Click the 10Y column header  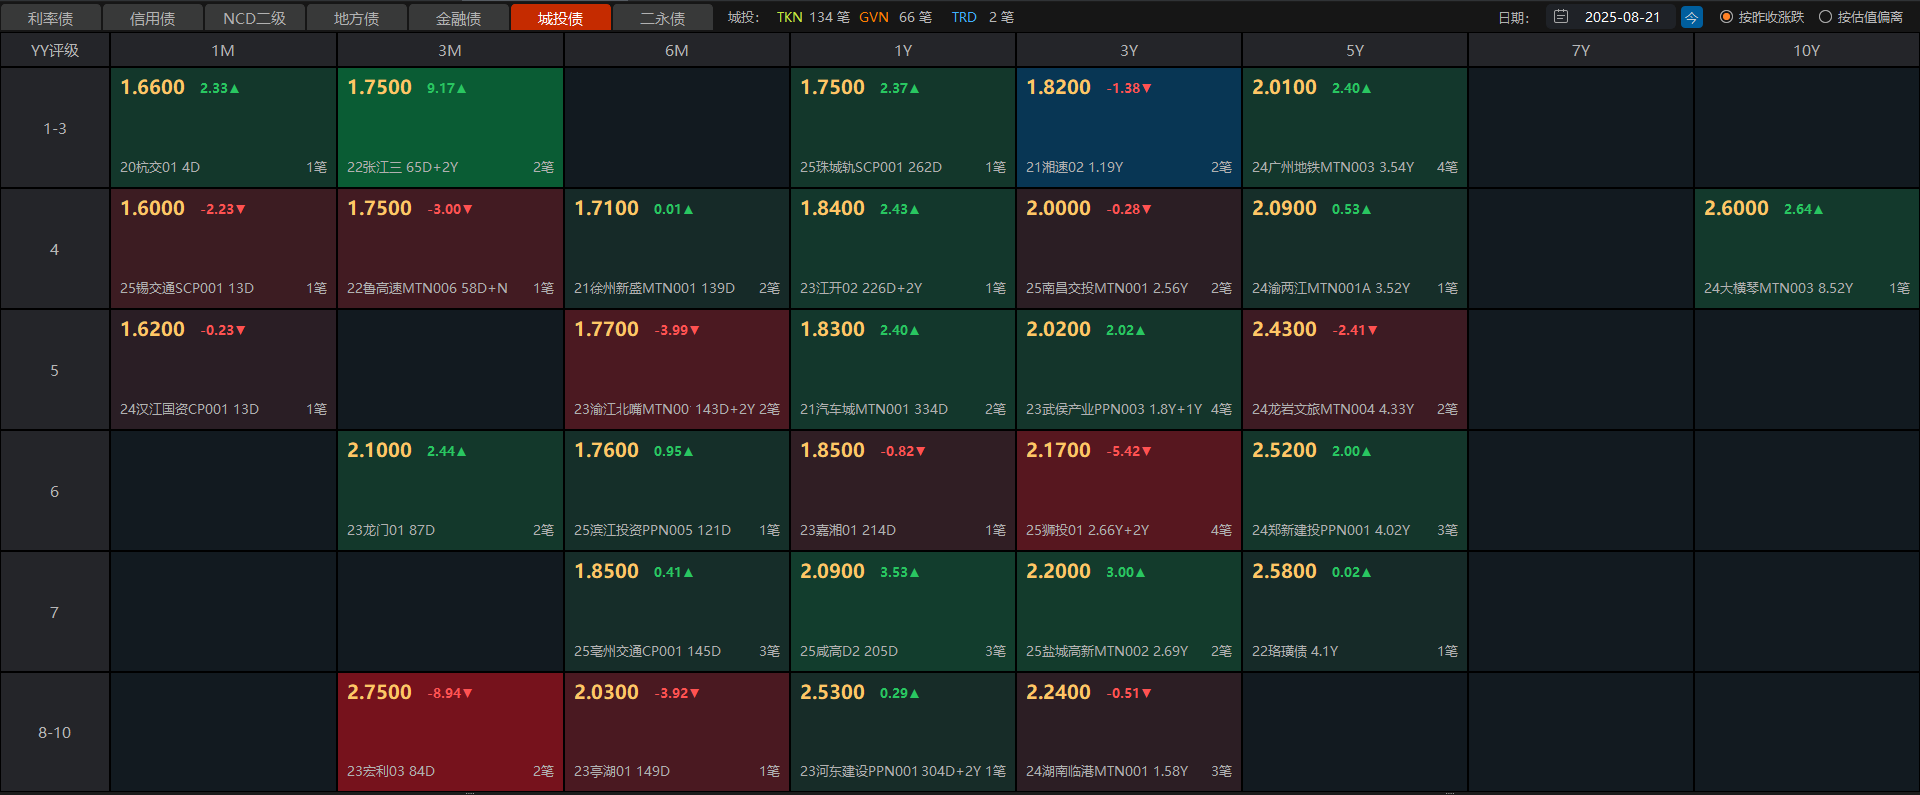click(x=1807, y=50)
